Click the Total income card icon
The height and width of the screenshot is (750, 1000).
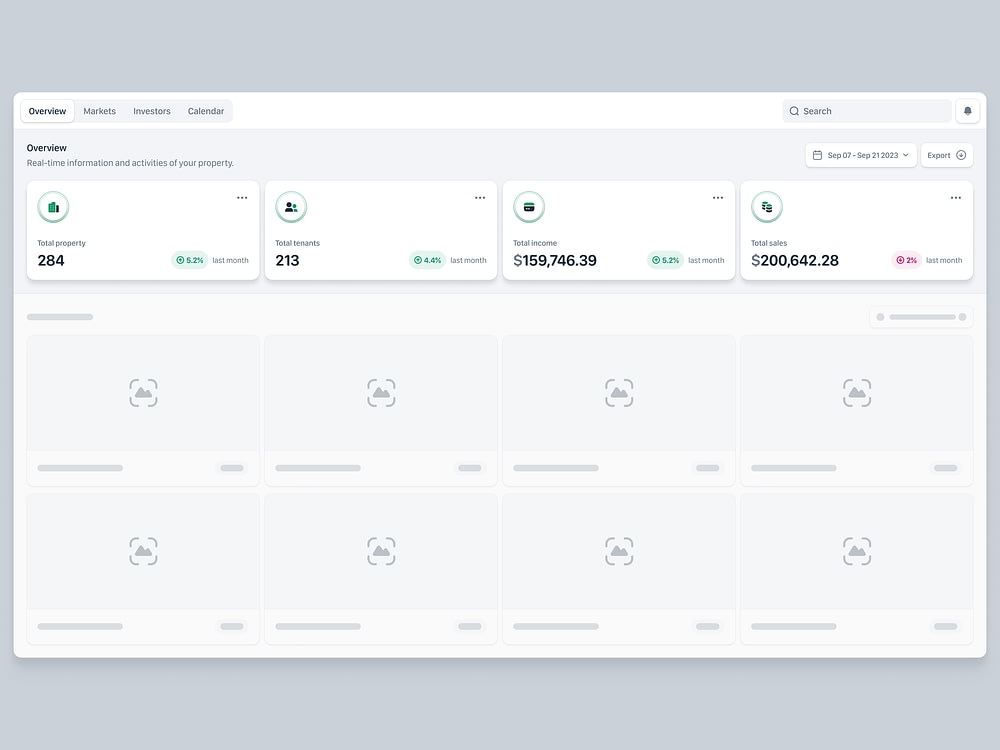[x=529, y=207]
